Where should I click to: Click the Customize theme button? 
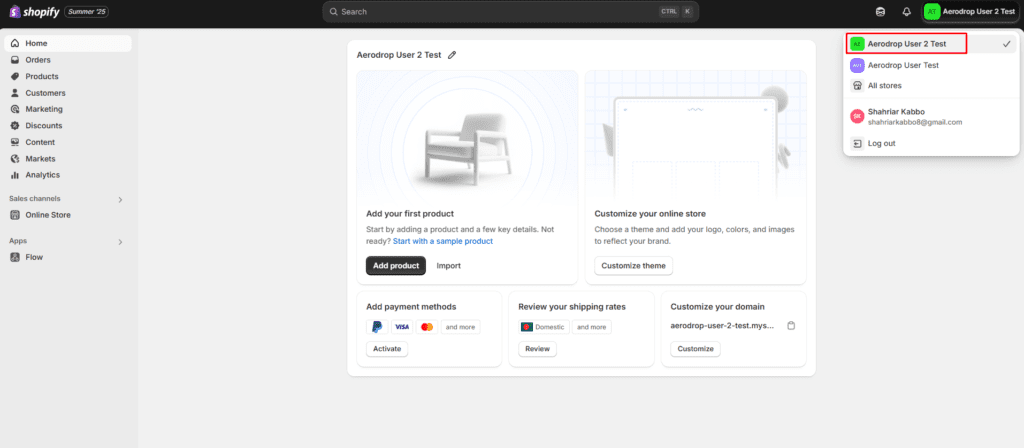pos(633,266)
